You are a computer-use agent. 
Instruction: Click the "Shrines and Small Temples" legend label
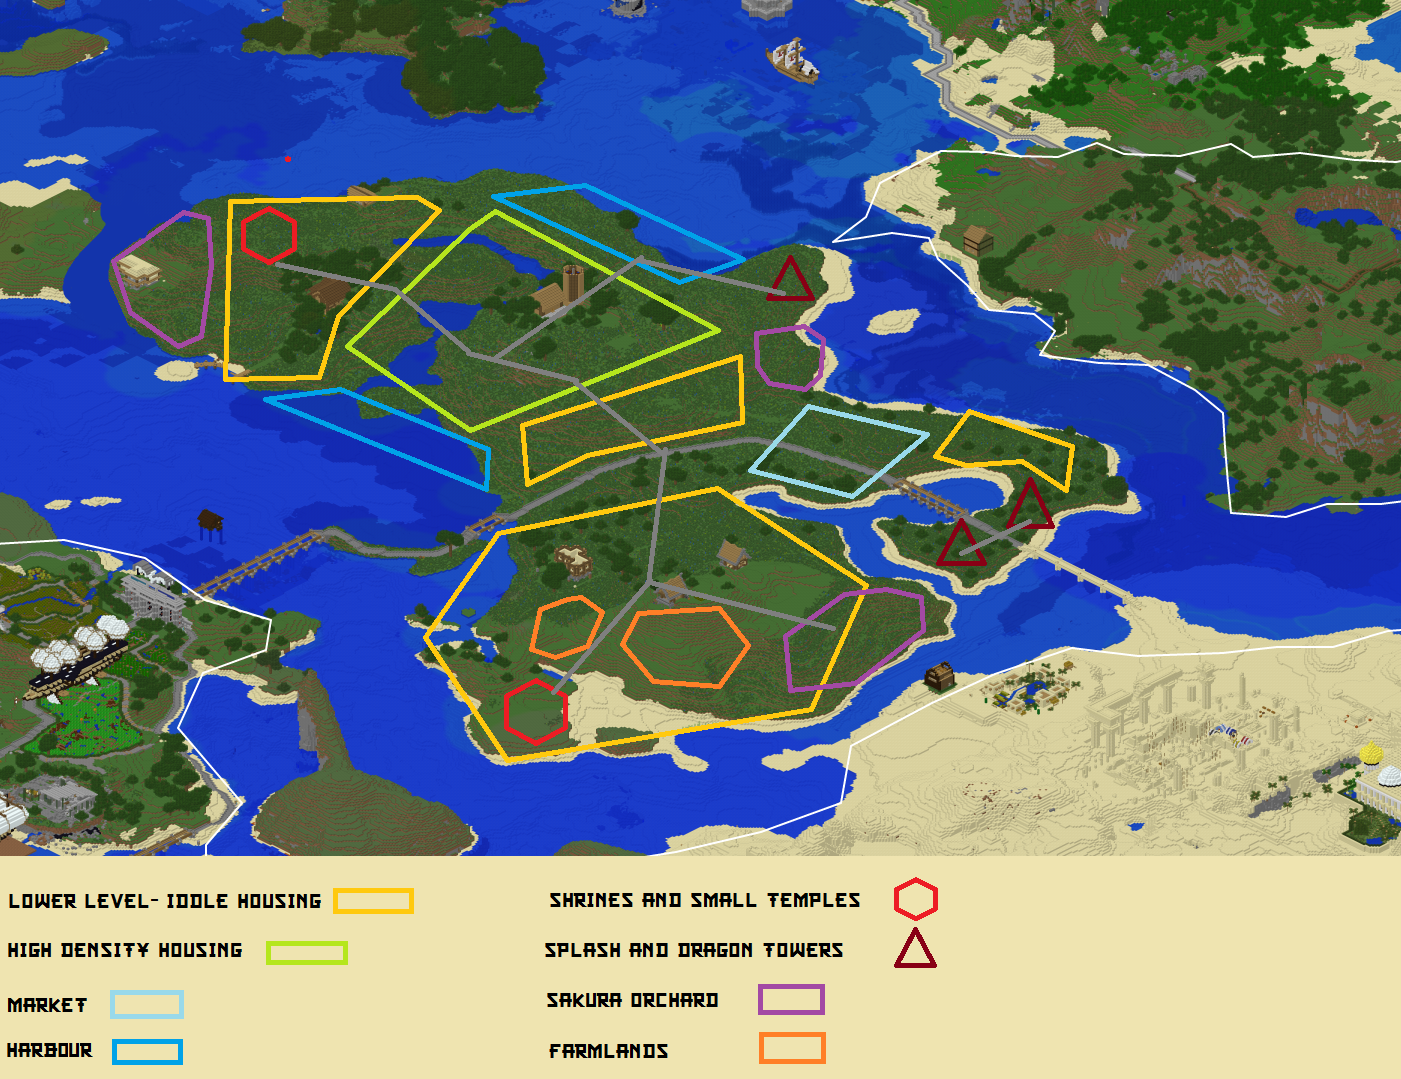point(704,900)
